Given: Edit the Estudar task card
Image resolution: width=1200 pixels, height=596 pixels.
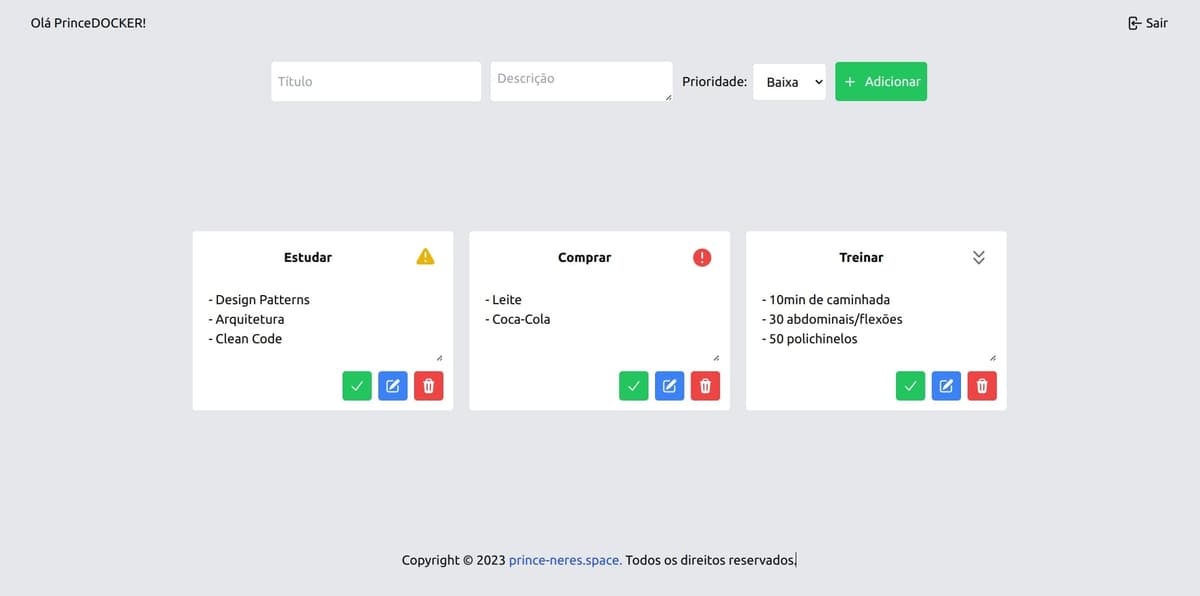Looking at the screenshot, I should pyautogui.click(x=393, y=386).
